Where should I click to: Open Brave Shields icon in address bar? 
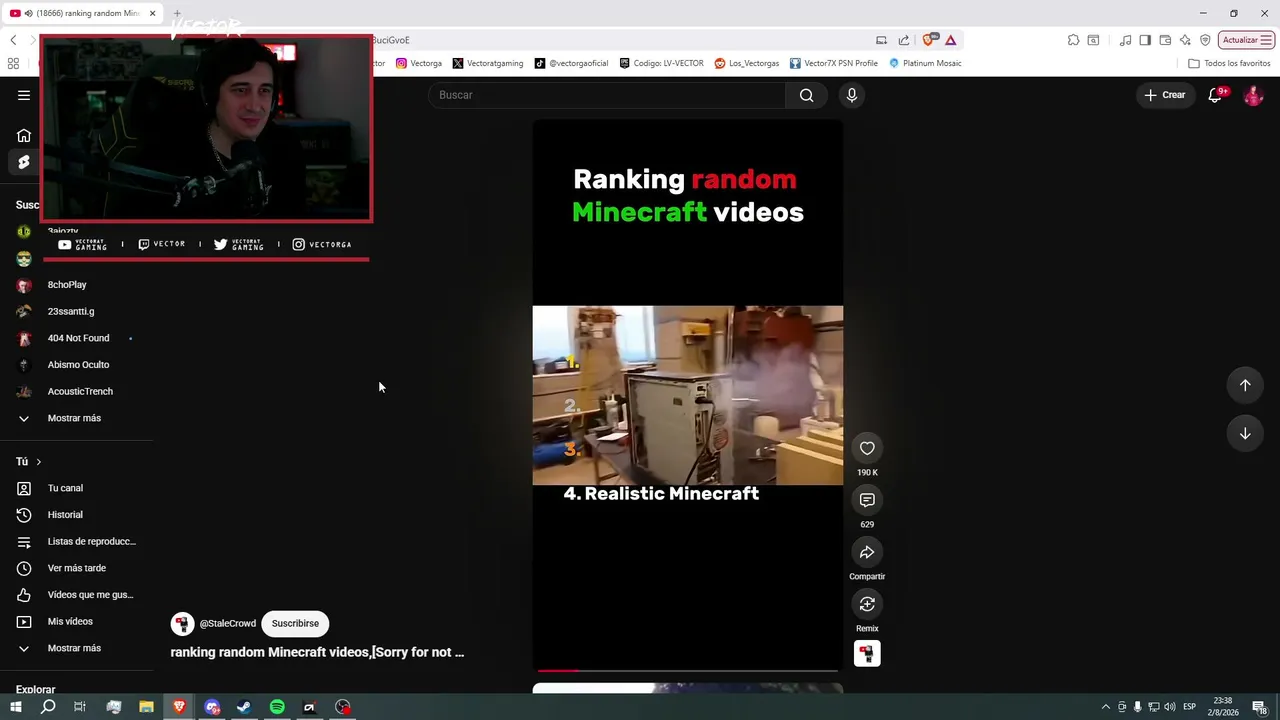pyautogui.click(x=930, y=40)
